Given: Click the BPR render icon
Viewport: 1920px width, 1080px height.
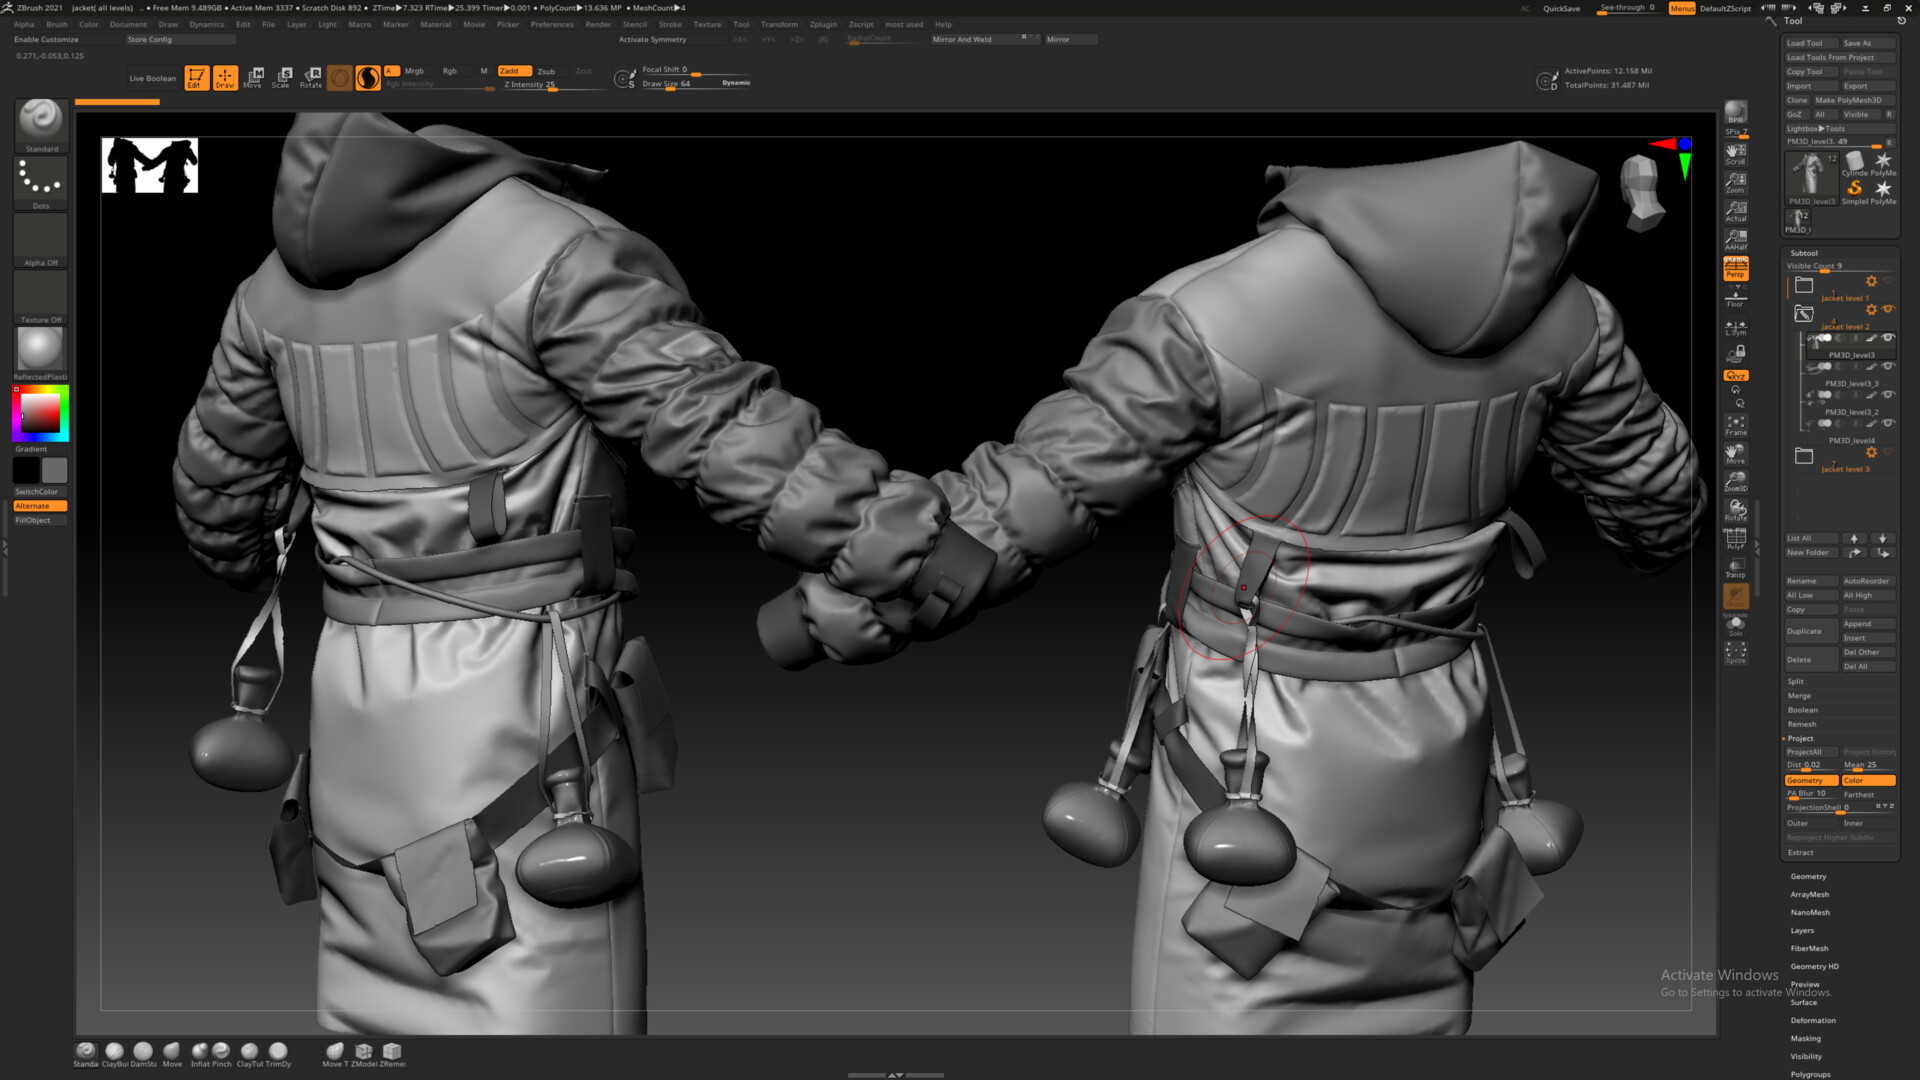Looking at the screenshot, I should pos(1735,111).
